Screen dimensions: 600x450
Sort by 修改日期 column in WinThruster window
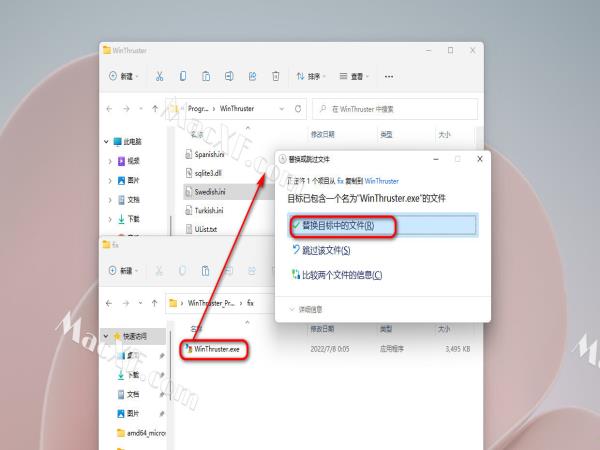pos(323,134)
